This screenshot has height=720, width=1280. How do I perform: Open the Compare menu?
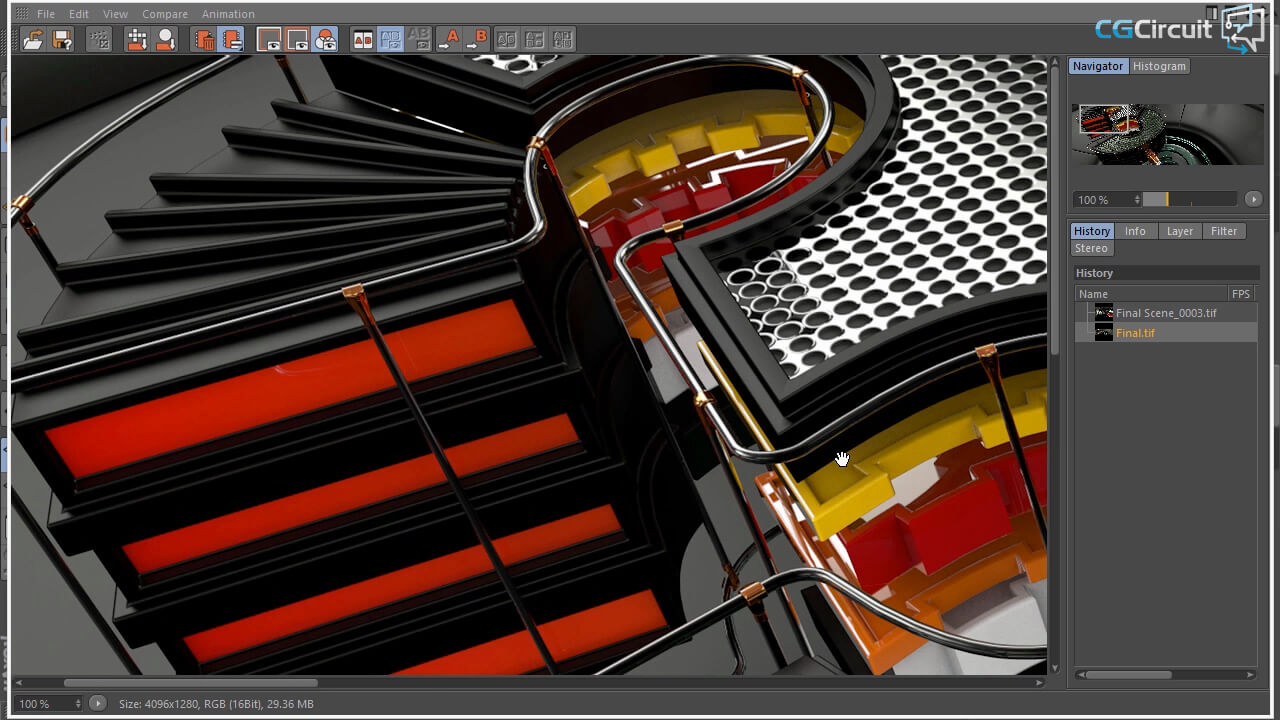(164, 14)
